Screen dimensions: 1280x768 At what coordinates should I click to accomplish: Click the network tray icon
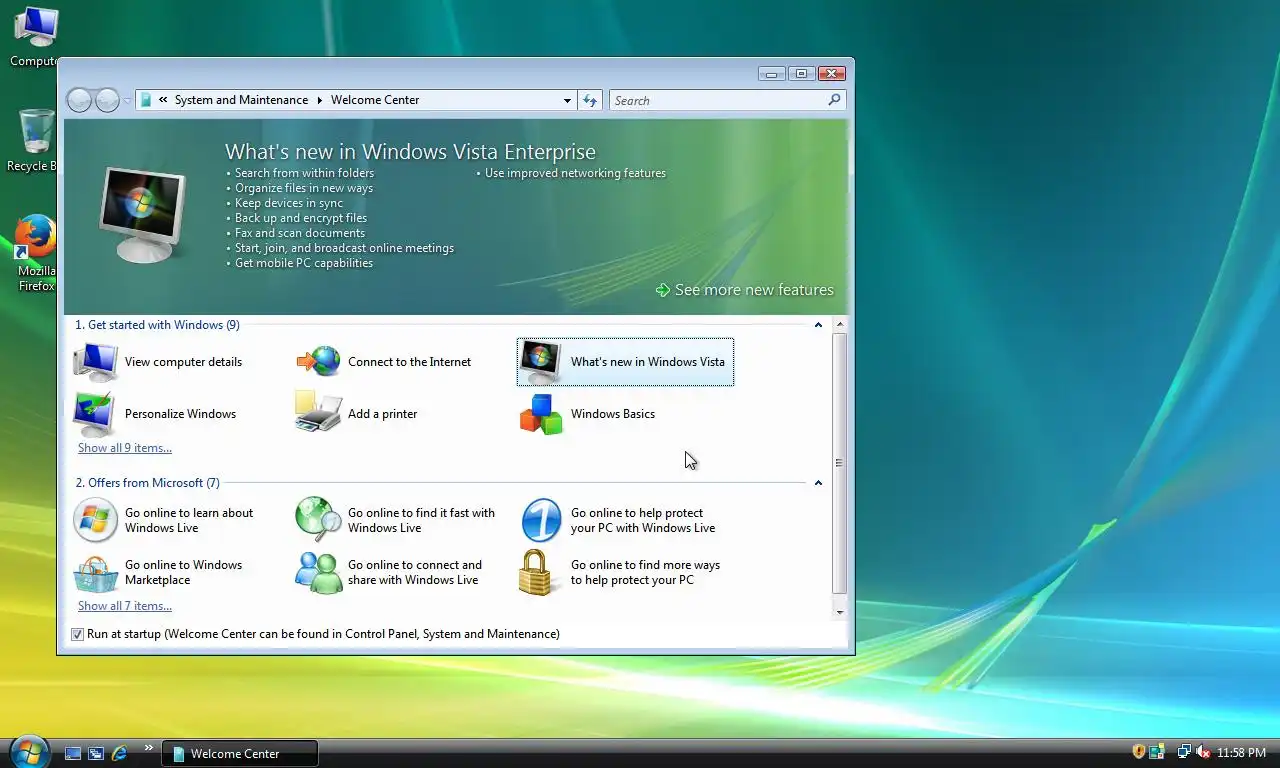click(1184, 752)
